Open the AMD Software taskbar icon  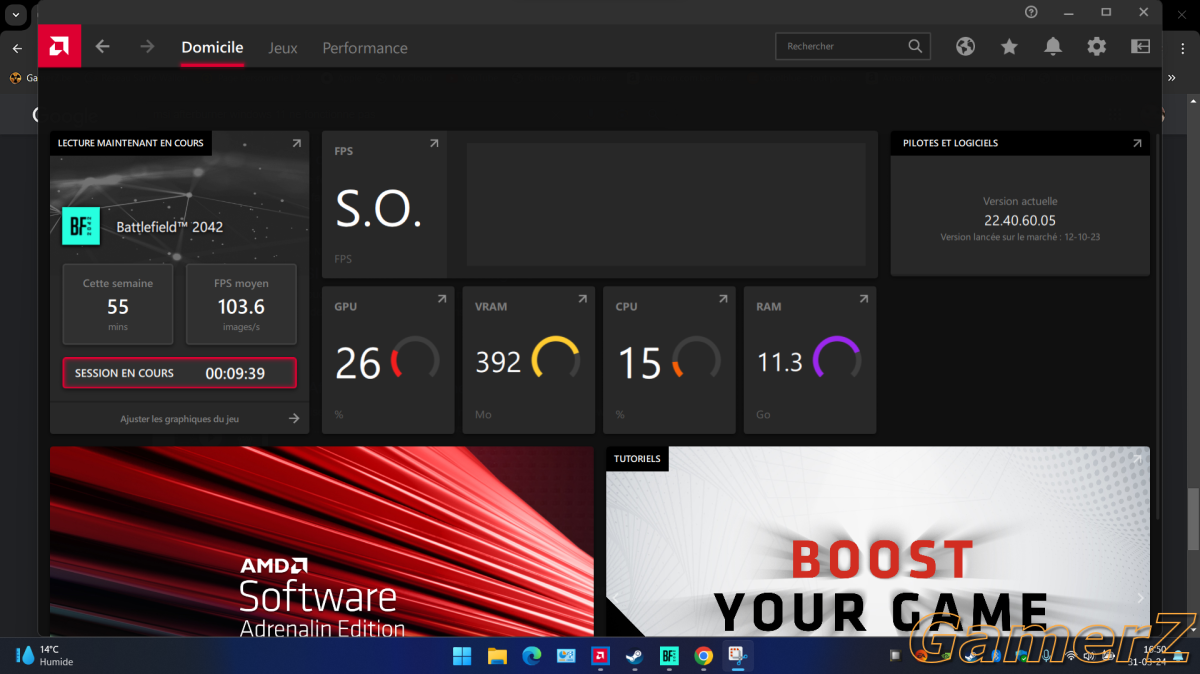(600, 656)
